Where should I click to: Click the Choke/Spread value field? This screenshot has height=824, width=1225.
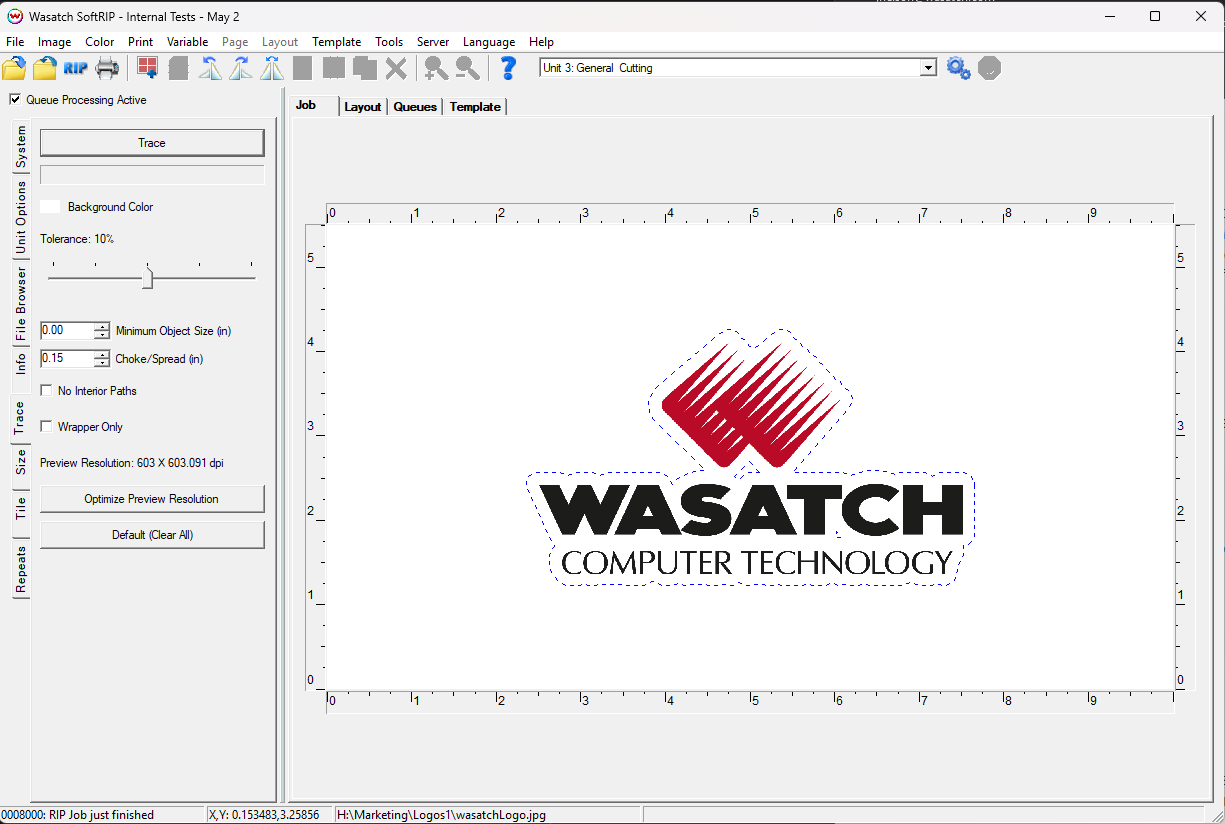[x=67, y=359]
